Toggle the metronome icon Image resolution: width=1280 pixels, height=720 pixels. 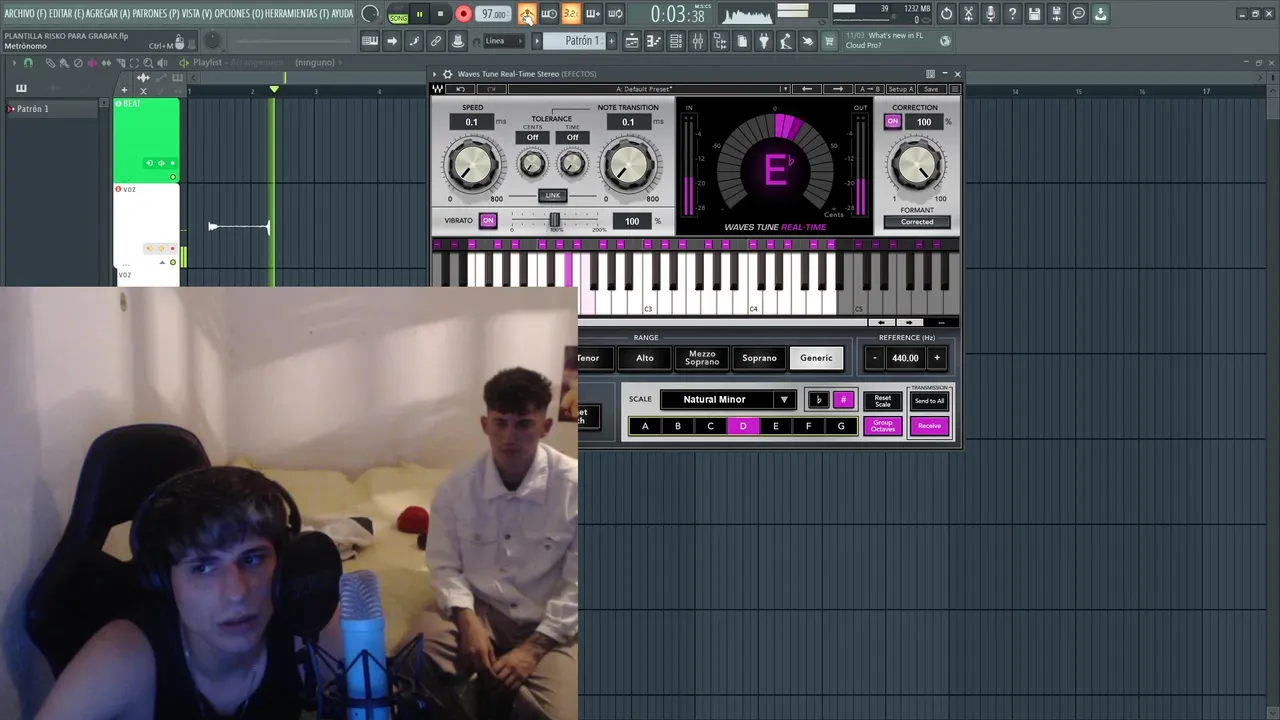pos(527,14)
